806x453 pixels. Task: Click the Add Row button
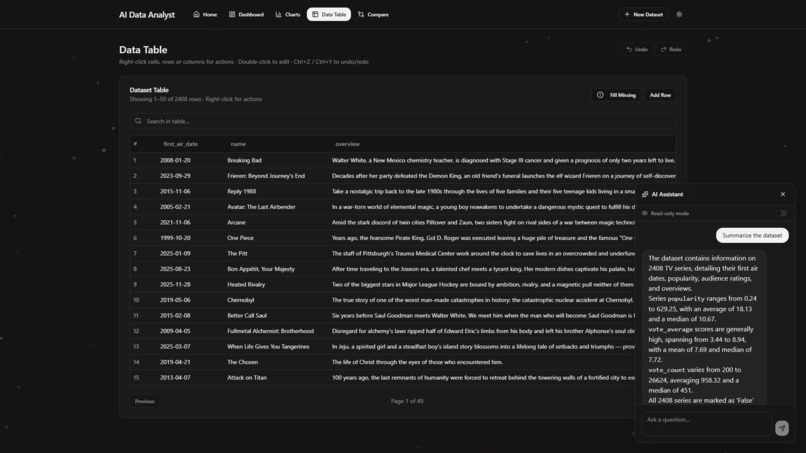click(660, 95)
